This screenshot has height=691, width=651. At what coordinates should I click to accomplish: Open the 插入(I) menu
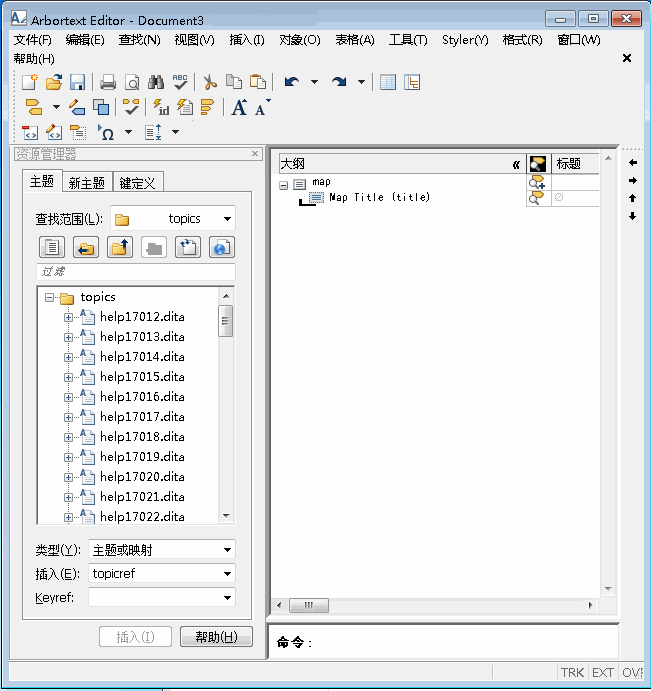247,40
